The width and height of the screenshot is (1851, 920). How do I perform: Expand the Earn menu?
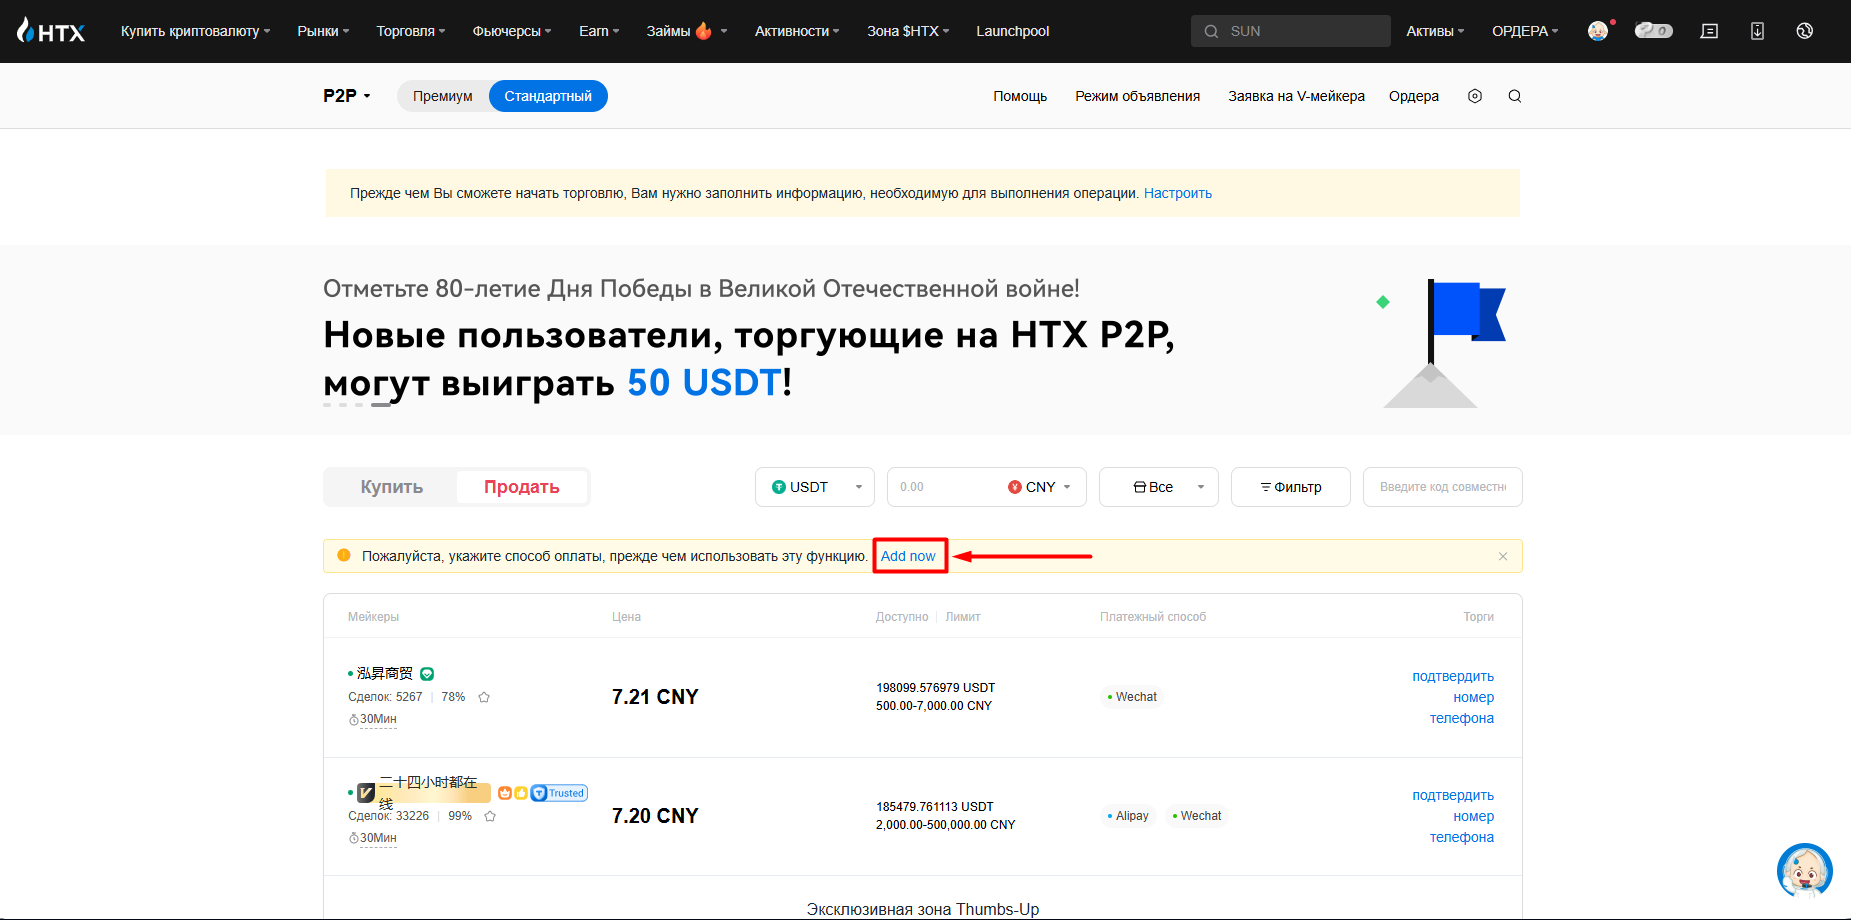click(599, 31)
